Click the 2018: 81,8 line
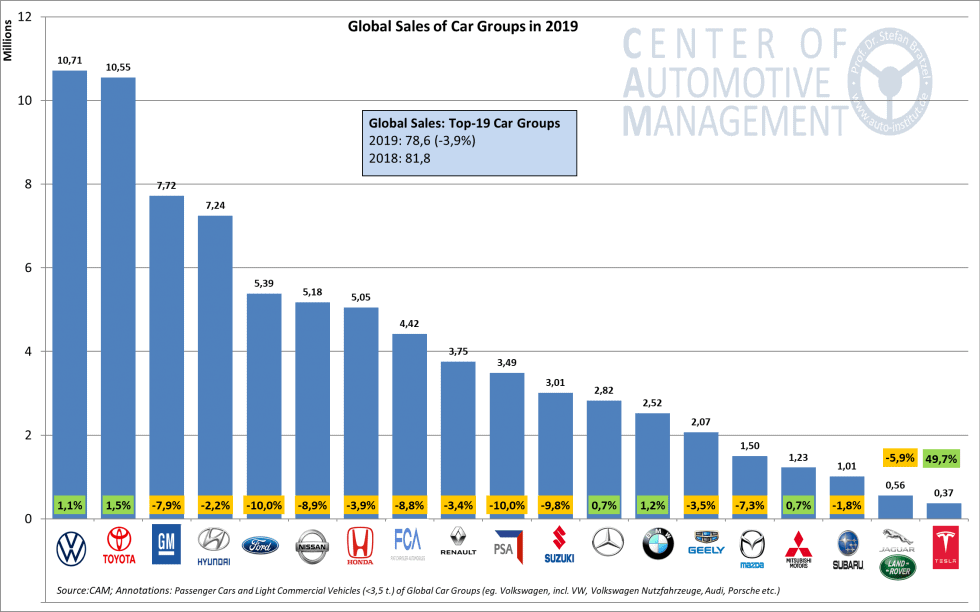Viewport: 980px width, 612px height. tap(399, 158)
